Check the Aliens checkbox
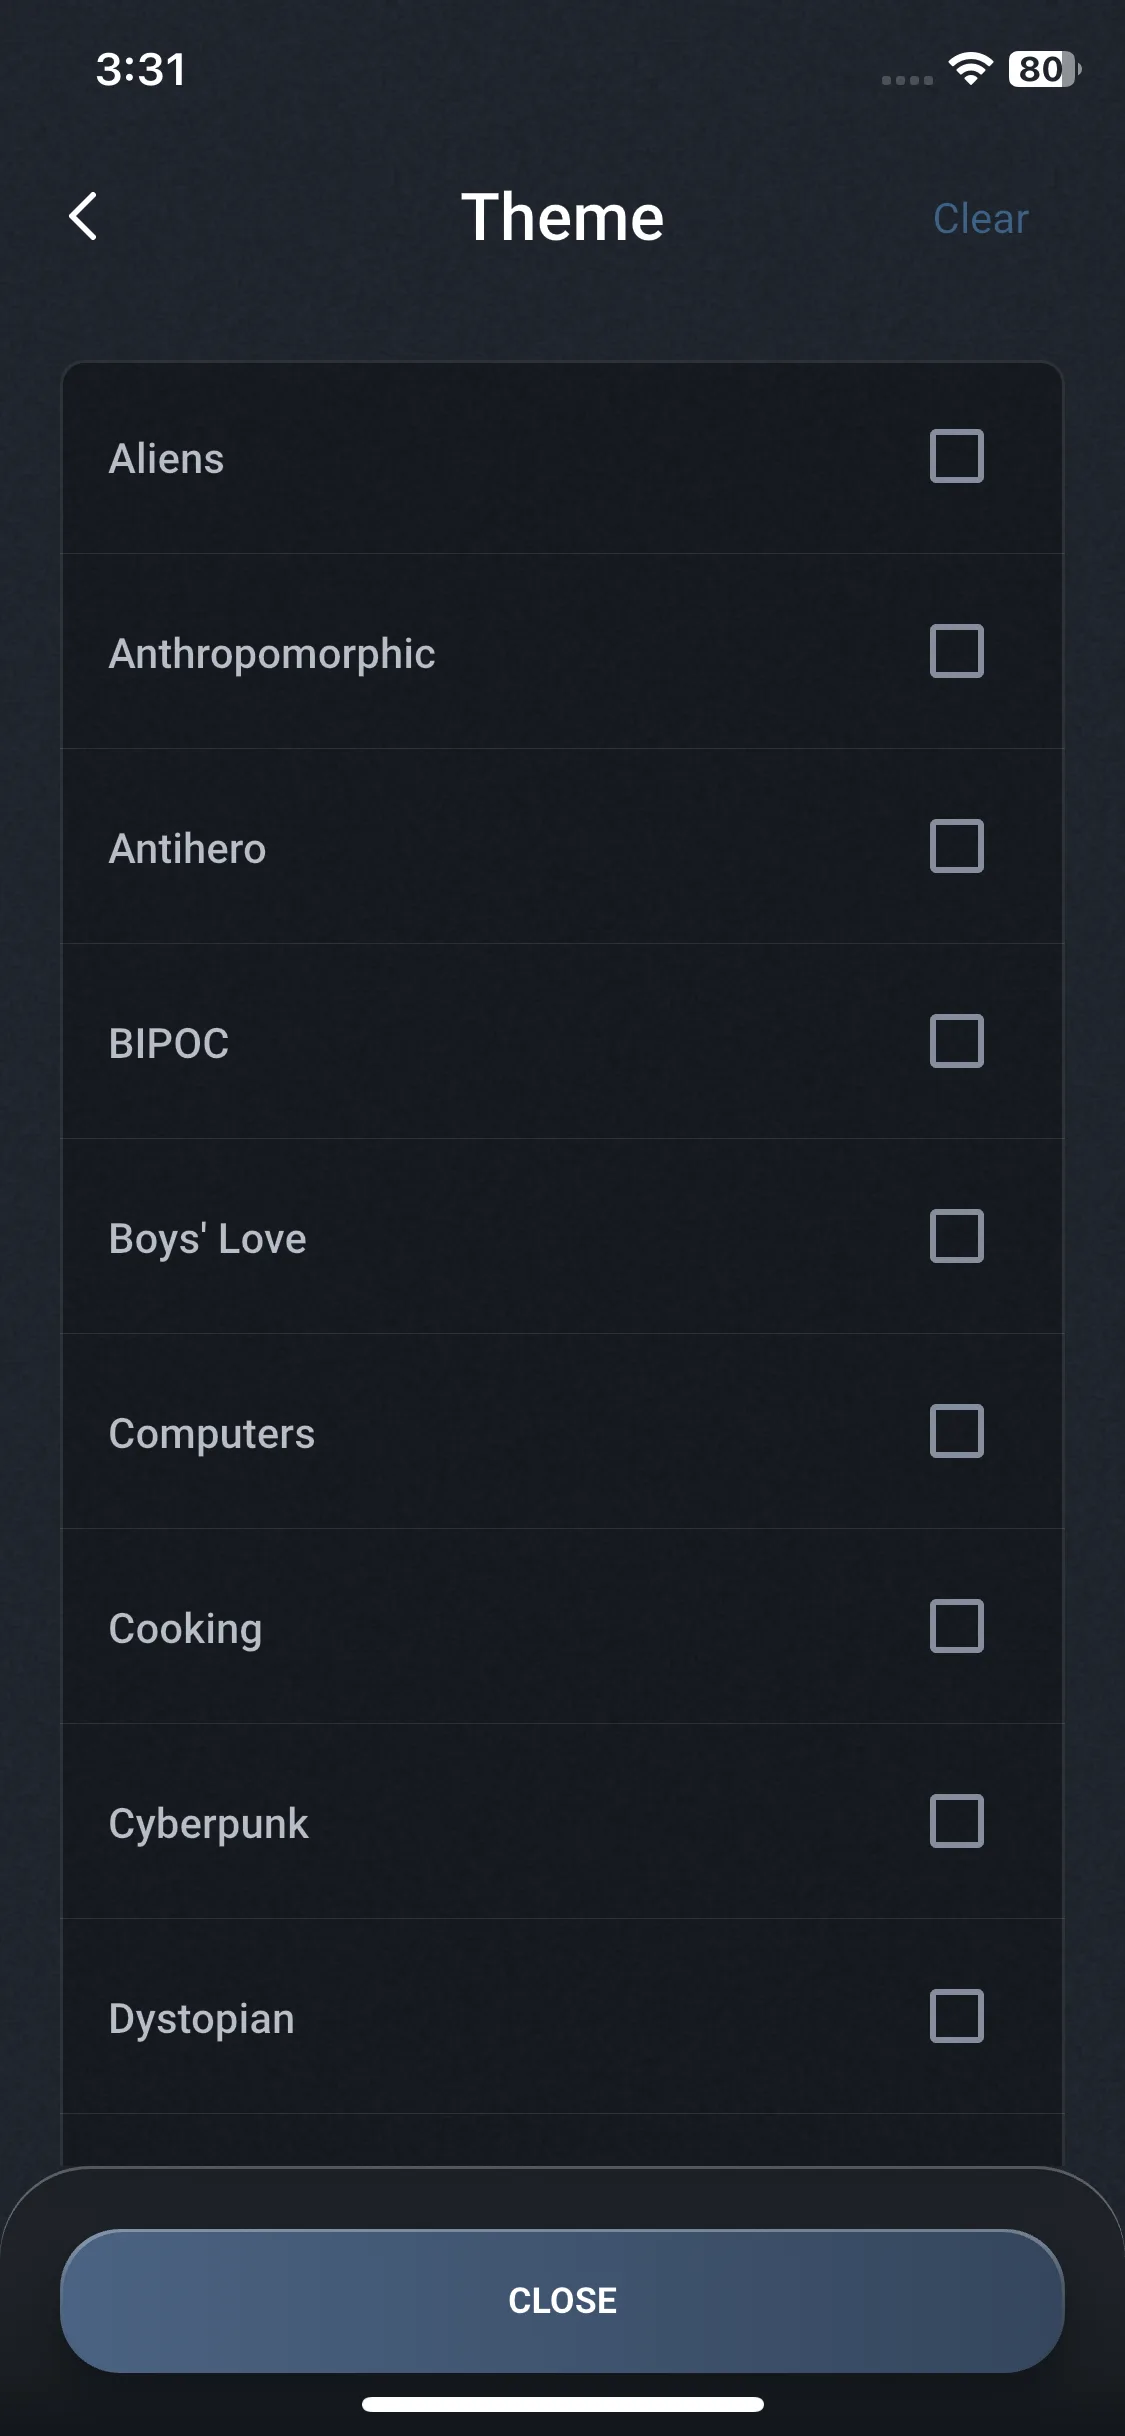The height and width of the screenshot is (2436, 1125). click(x=956, y=456)
